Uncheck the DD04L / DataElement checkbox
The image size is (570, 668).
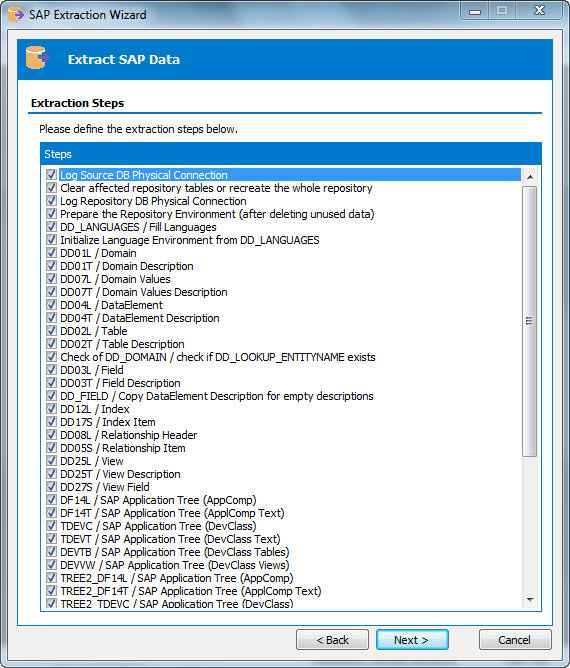(52, 305)
